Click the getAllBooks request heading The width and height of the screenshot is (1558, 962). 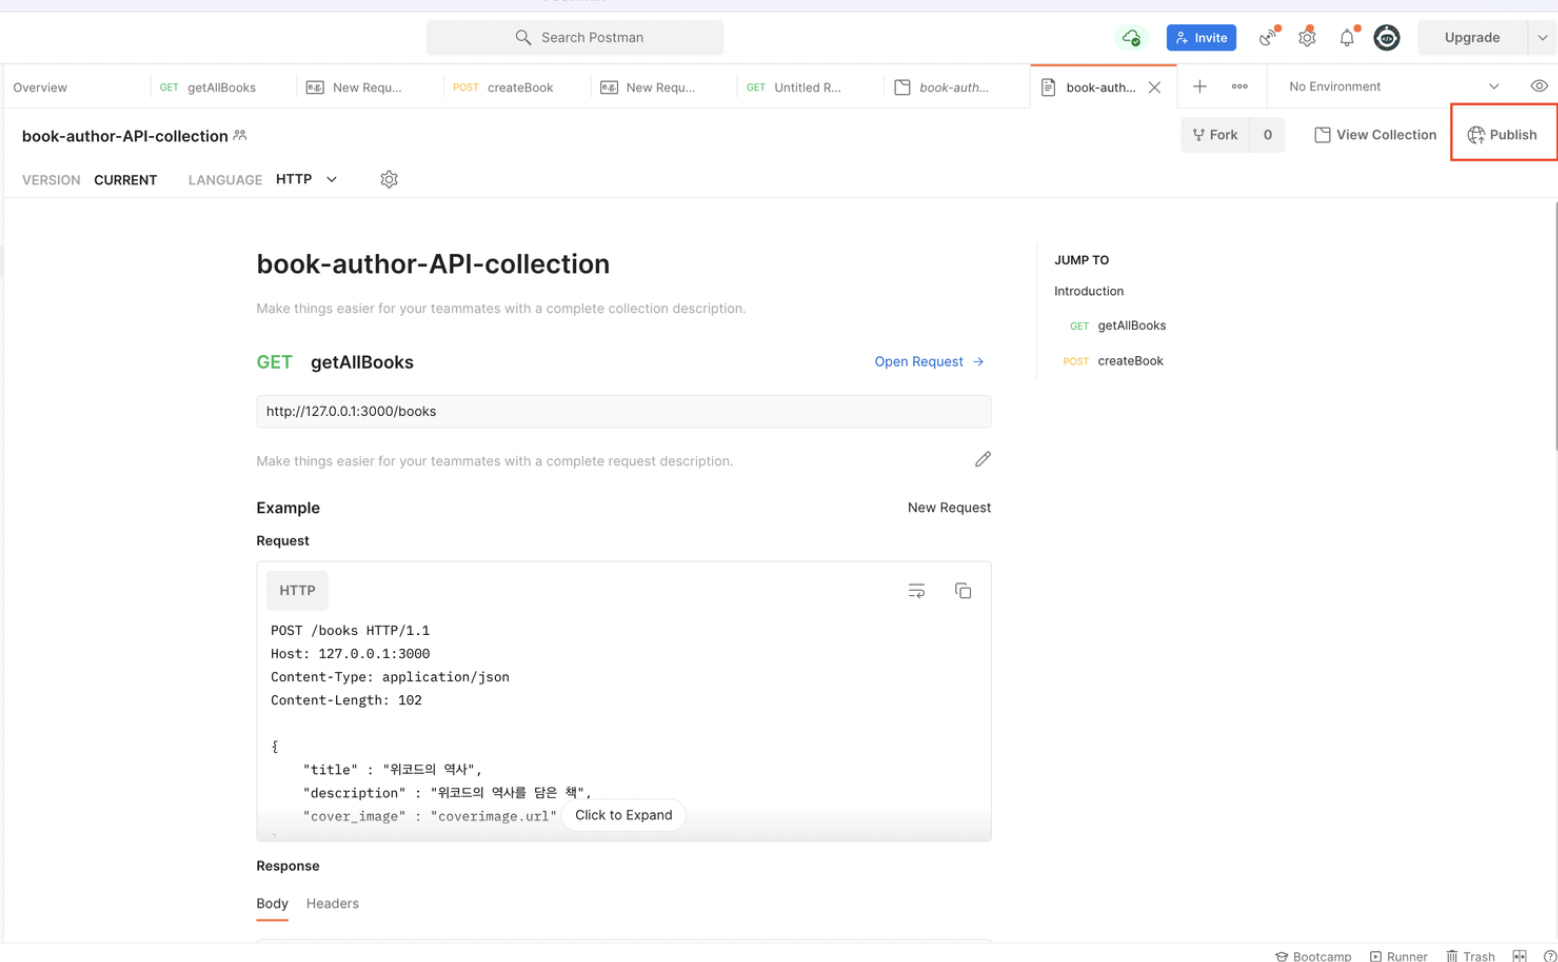tap(362, 362)
